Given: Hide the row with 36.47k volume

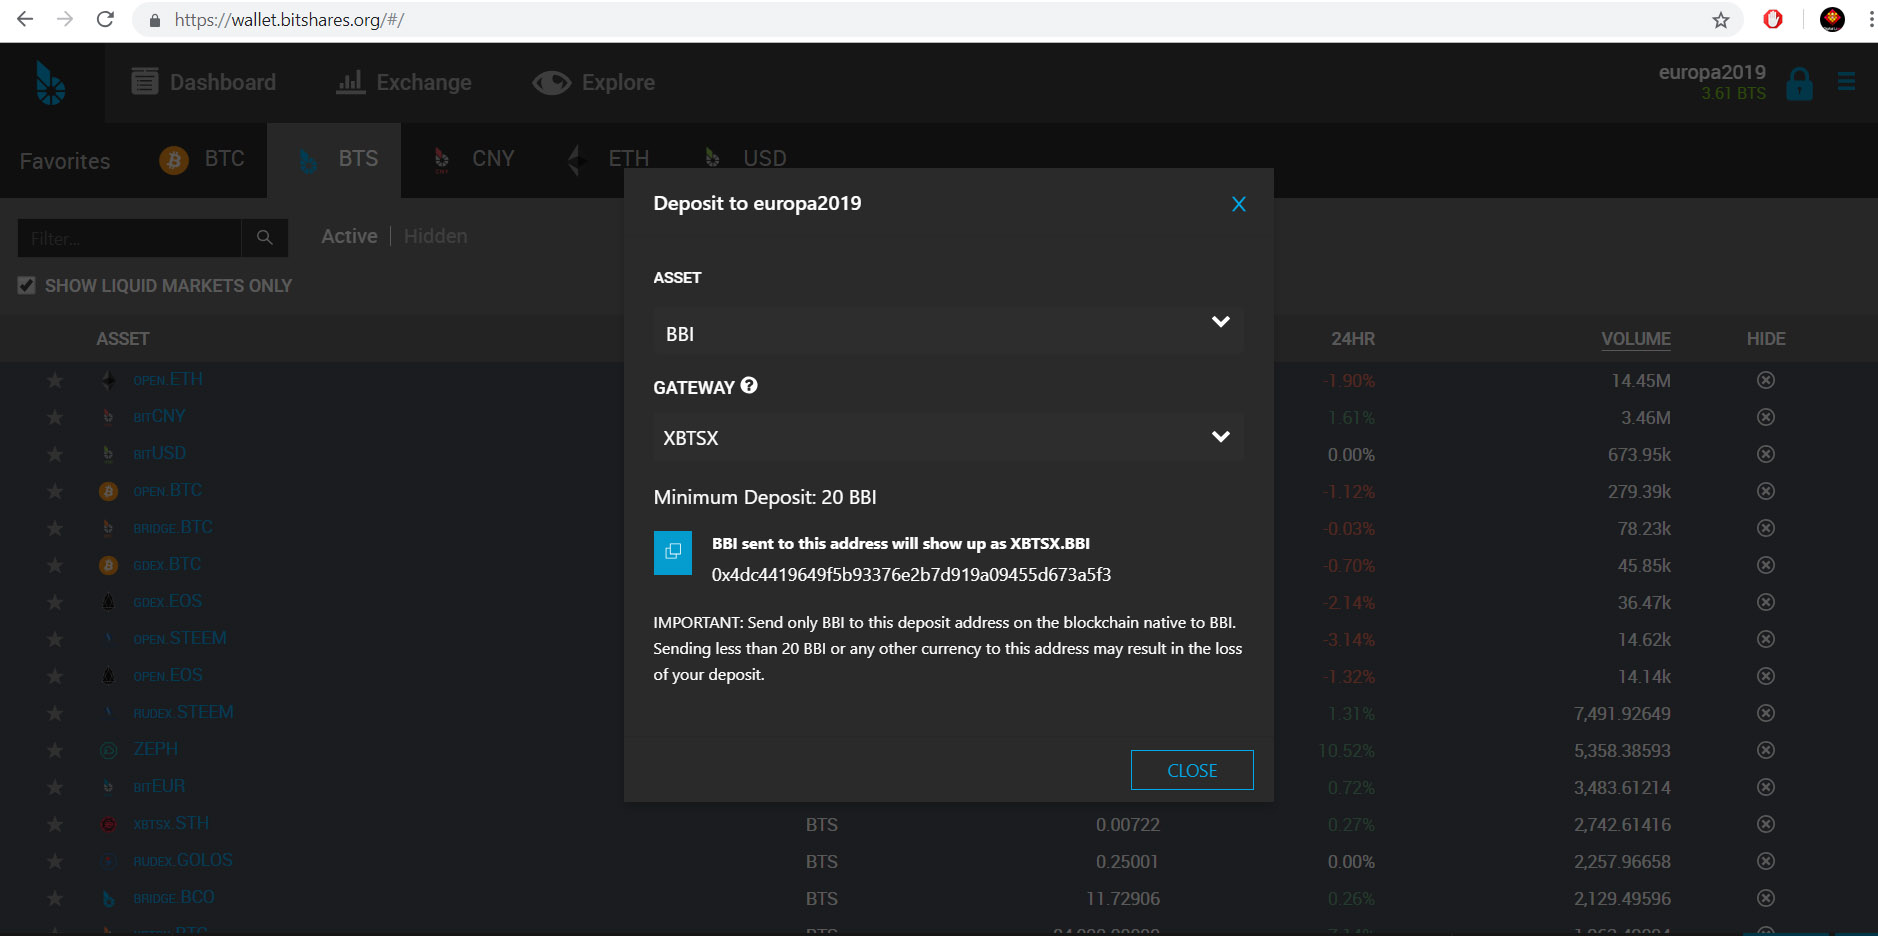Looking at the screenshot, I should 1766,602.
